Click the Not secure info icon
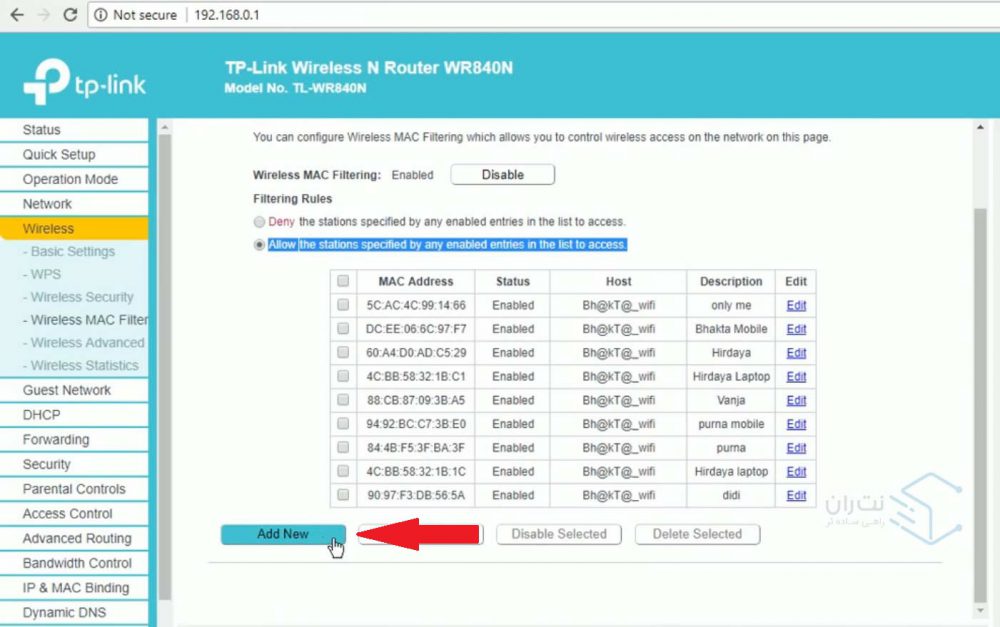 pyautogui.click(x=101, y=15)
